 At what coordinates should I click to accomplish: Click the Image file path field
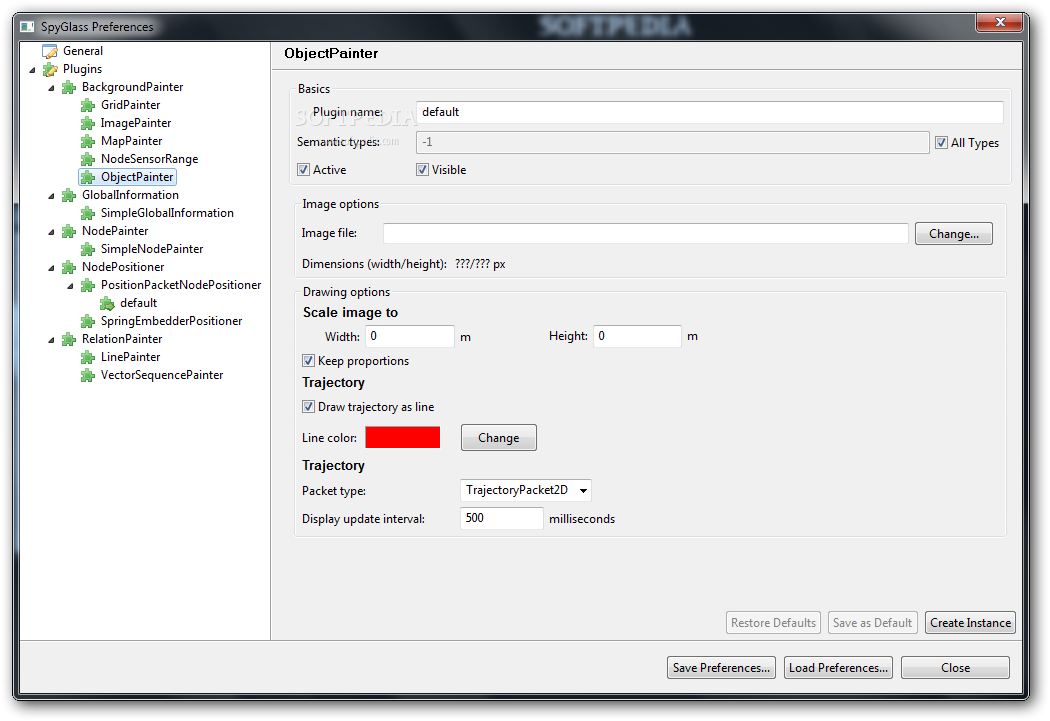point(646,234)
